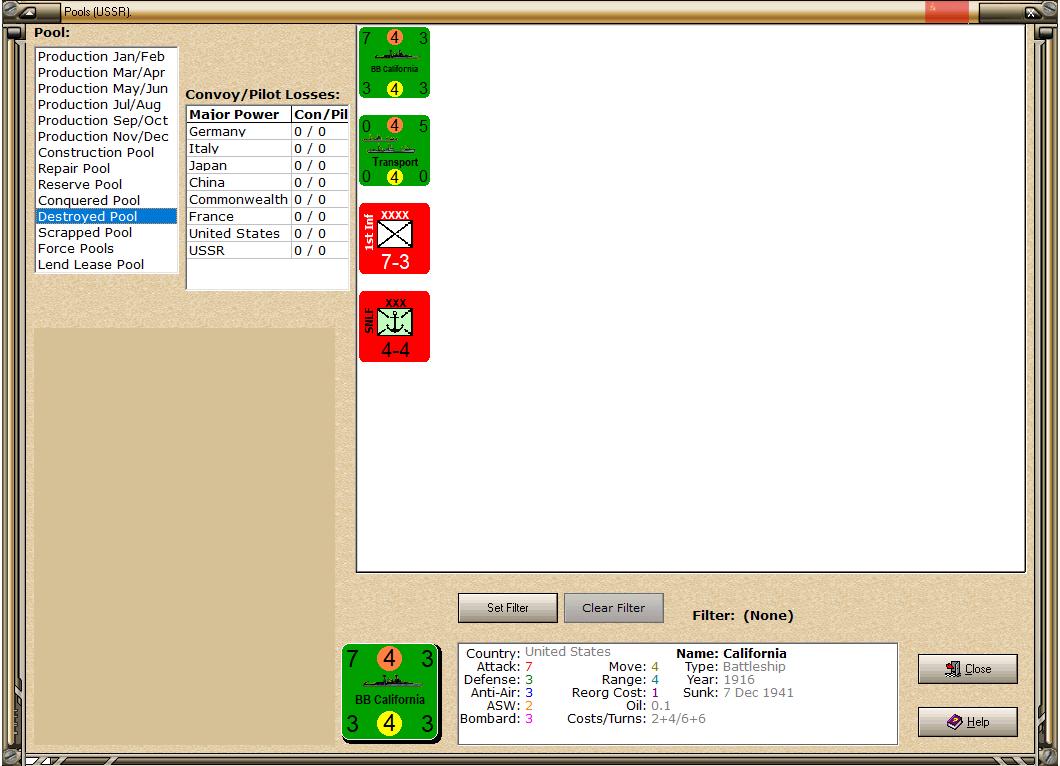Click the Germany row in losses table
This screenshot has width=1060, height=766.
tap(268, 132)
